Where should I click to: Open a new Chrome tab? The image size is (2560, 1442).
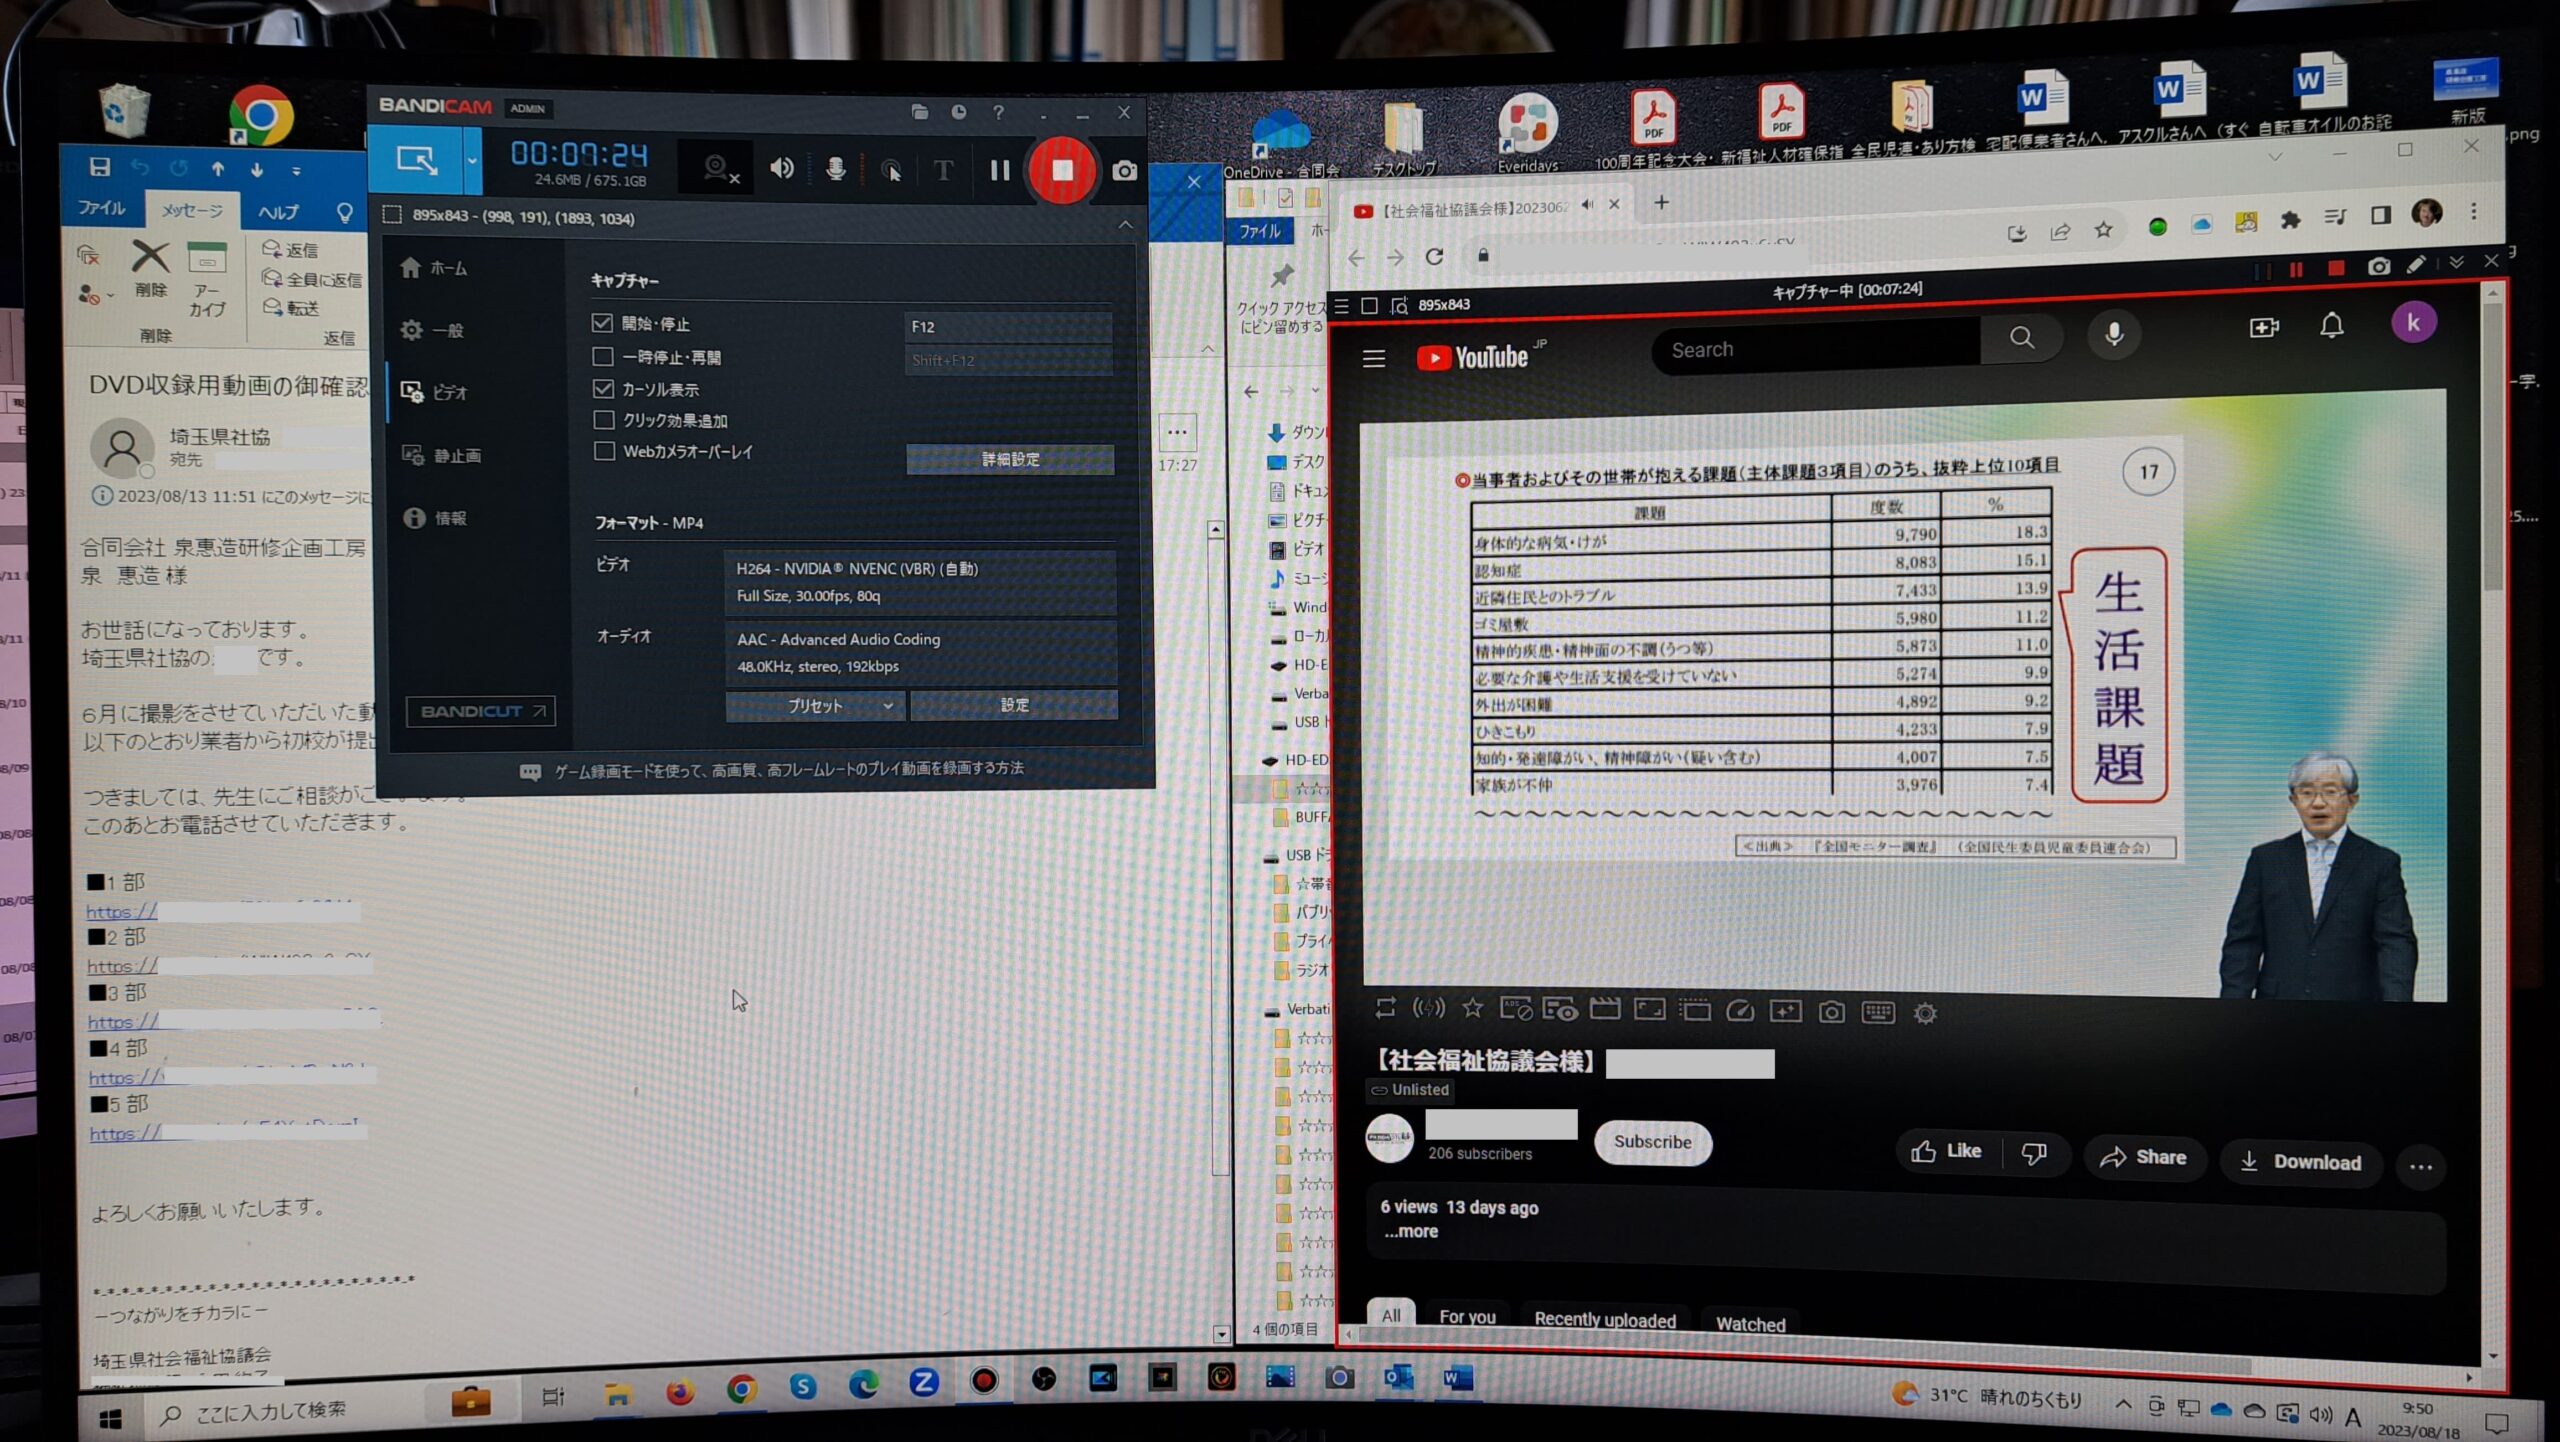[x=1661, y=203]
